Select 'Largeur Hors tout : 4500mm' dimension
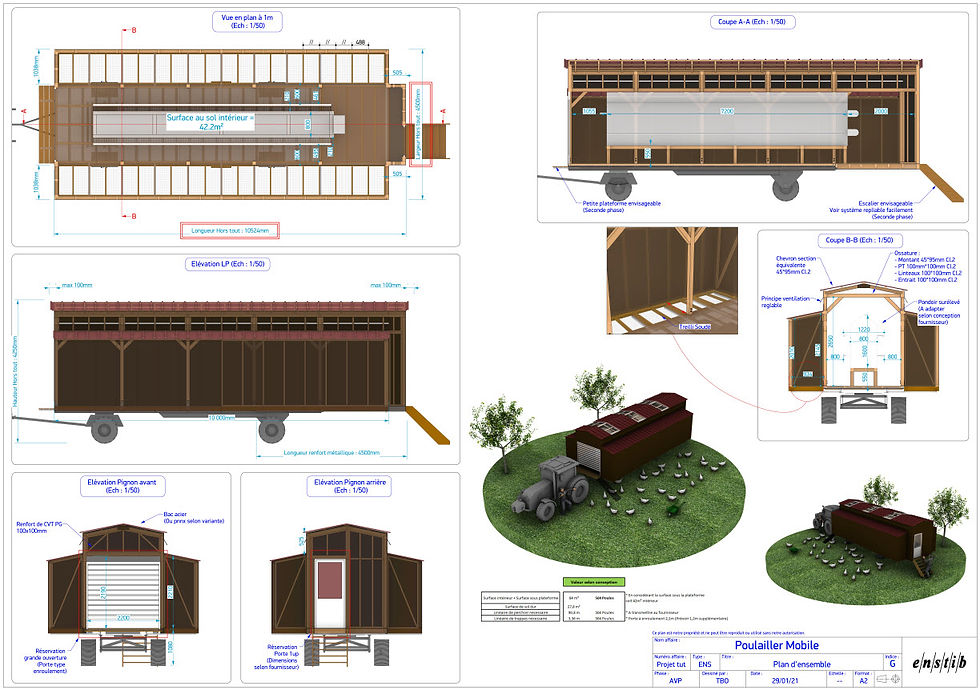The image size is (980, 689). [420, 124]
